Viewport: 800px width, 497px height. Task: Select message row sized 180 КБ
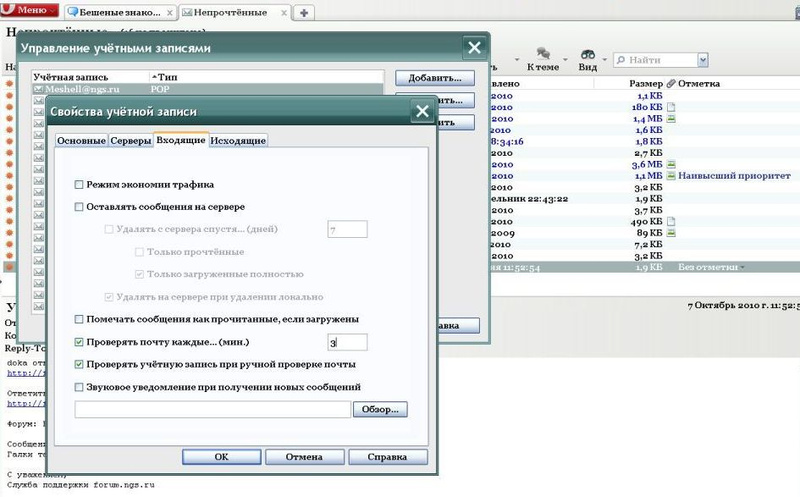[x=643, y=107]
